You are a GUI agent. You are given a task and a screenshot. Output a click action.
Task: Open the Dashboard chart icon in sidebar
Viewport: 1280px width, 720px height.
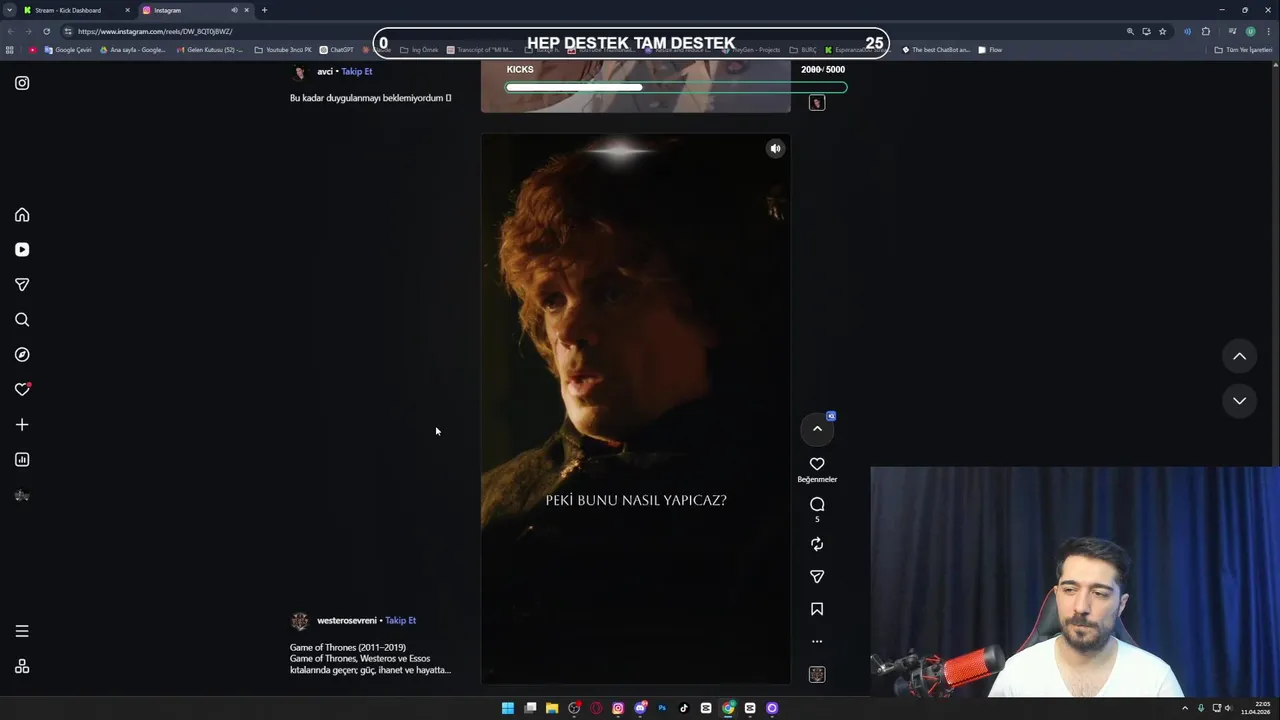pos(22,460)
